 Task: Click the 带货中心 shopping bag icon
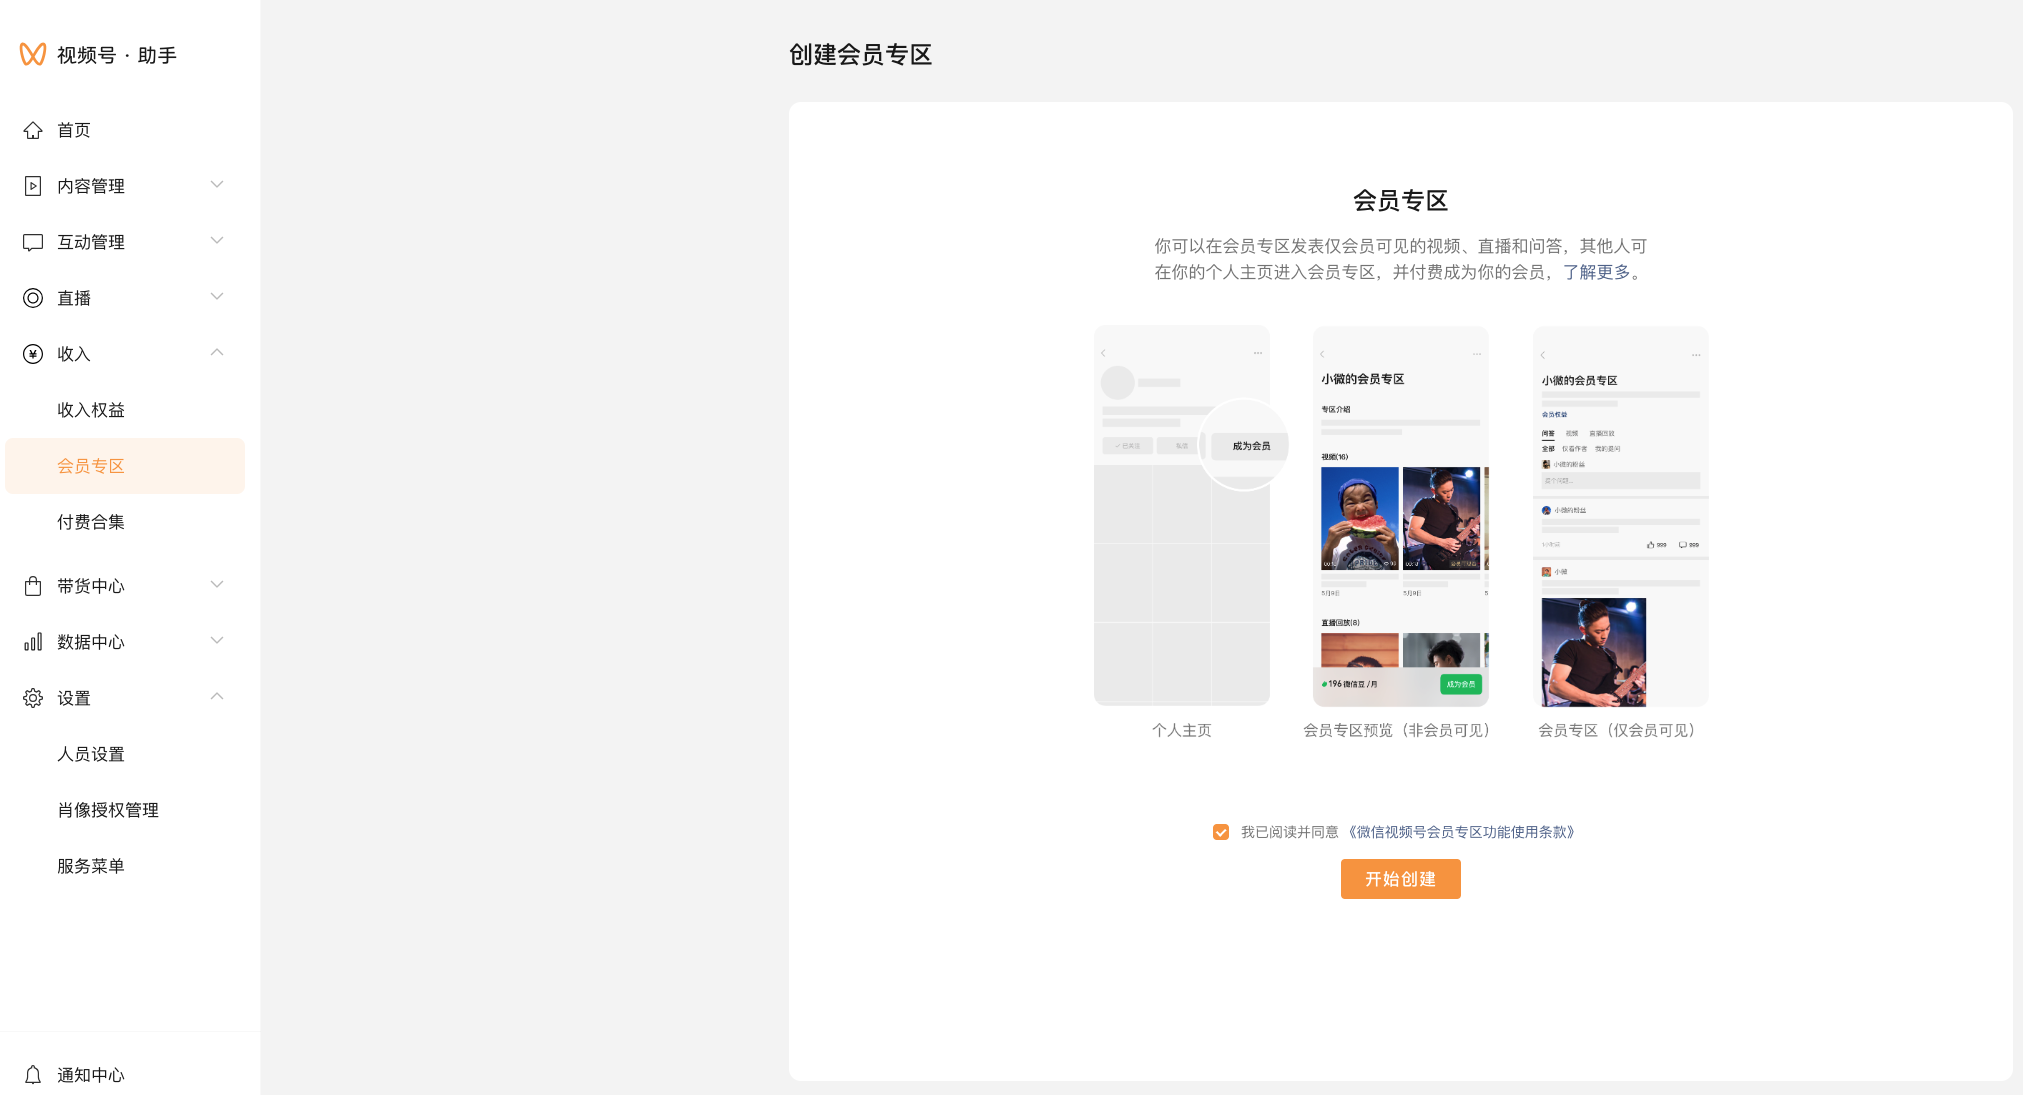(33, 586)
